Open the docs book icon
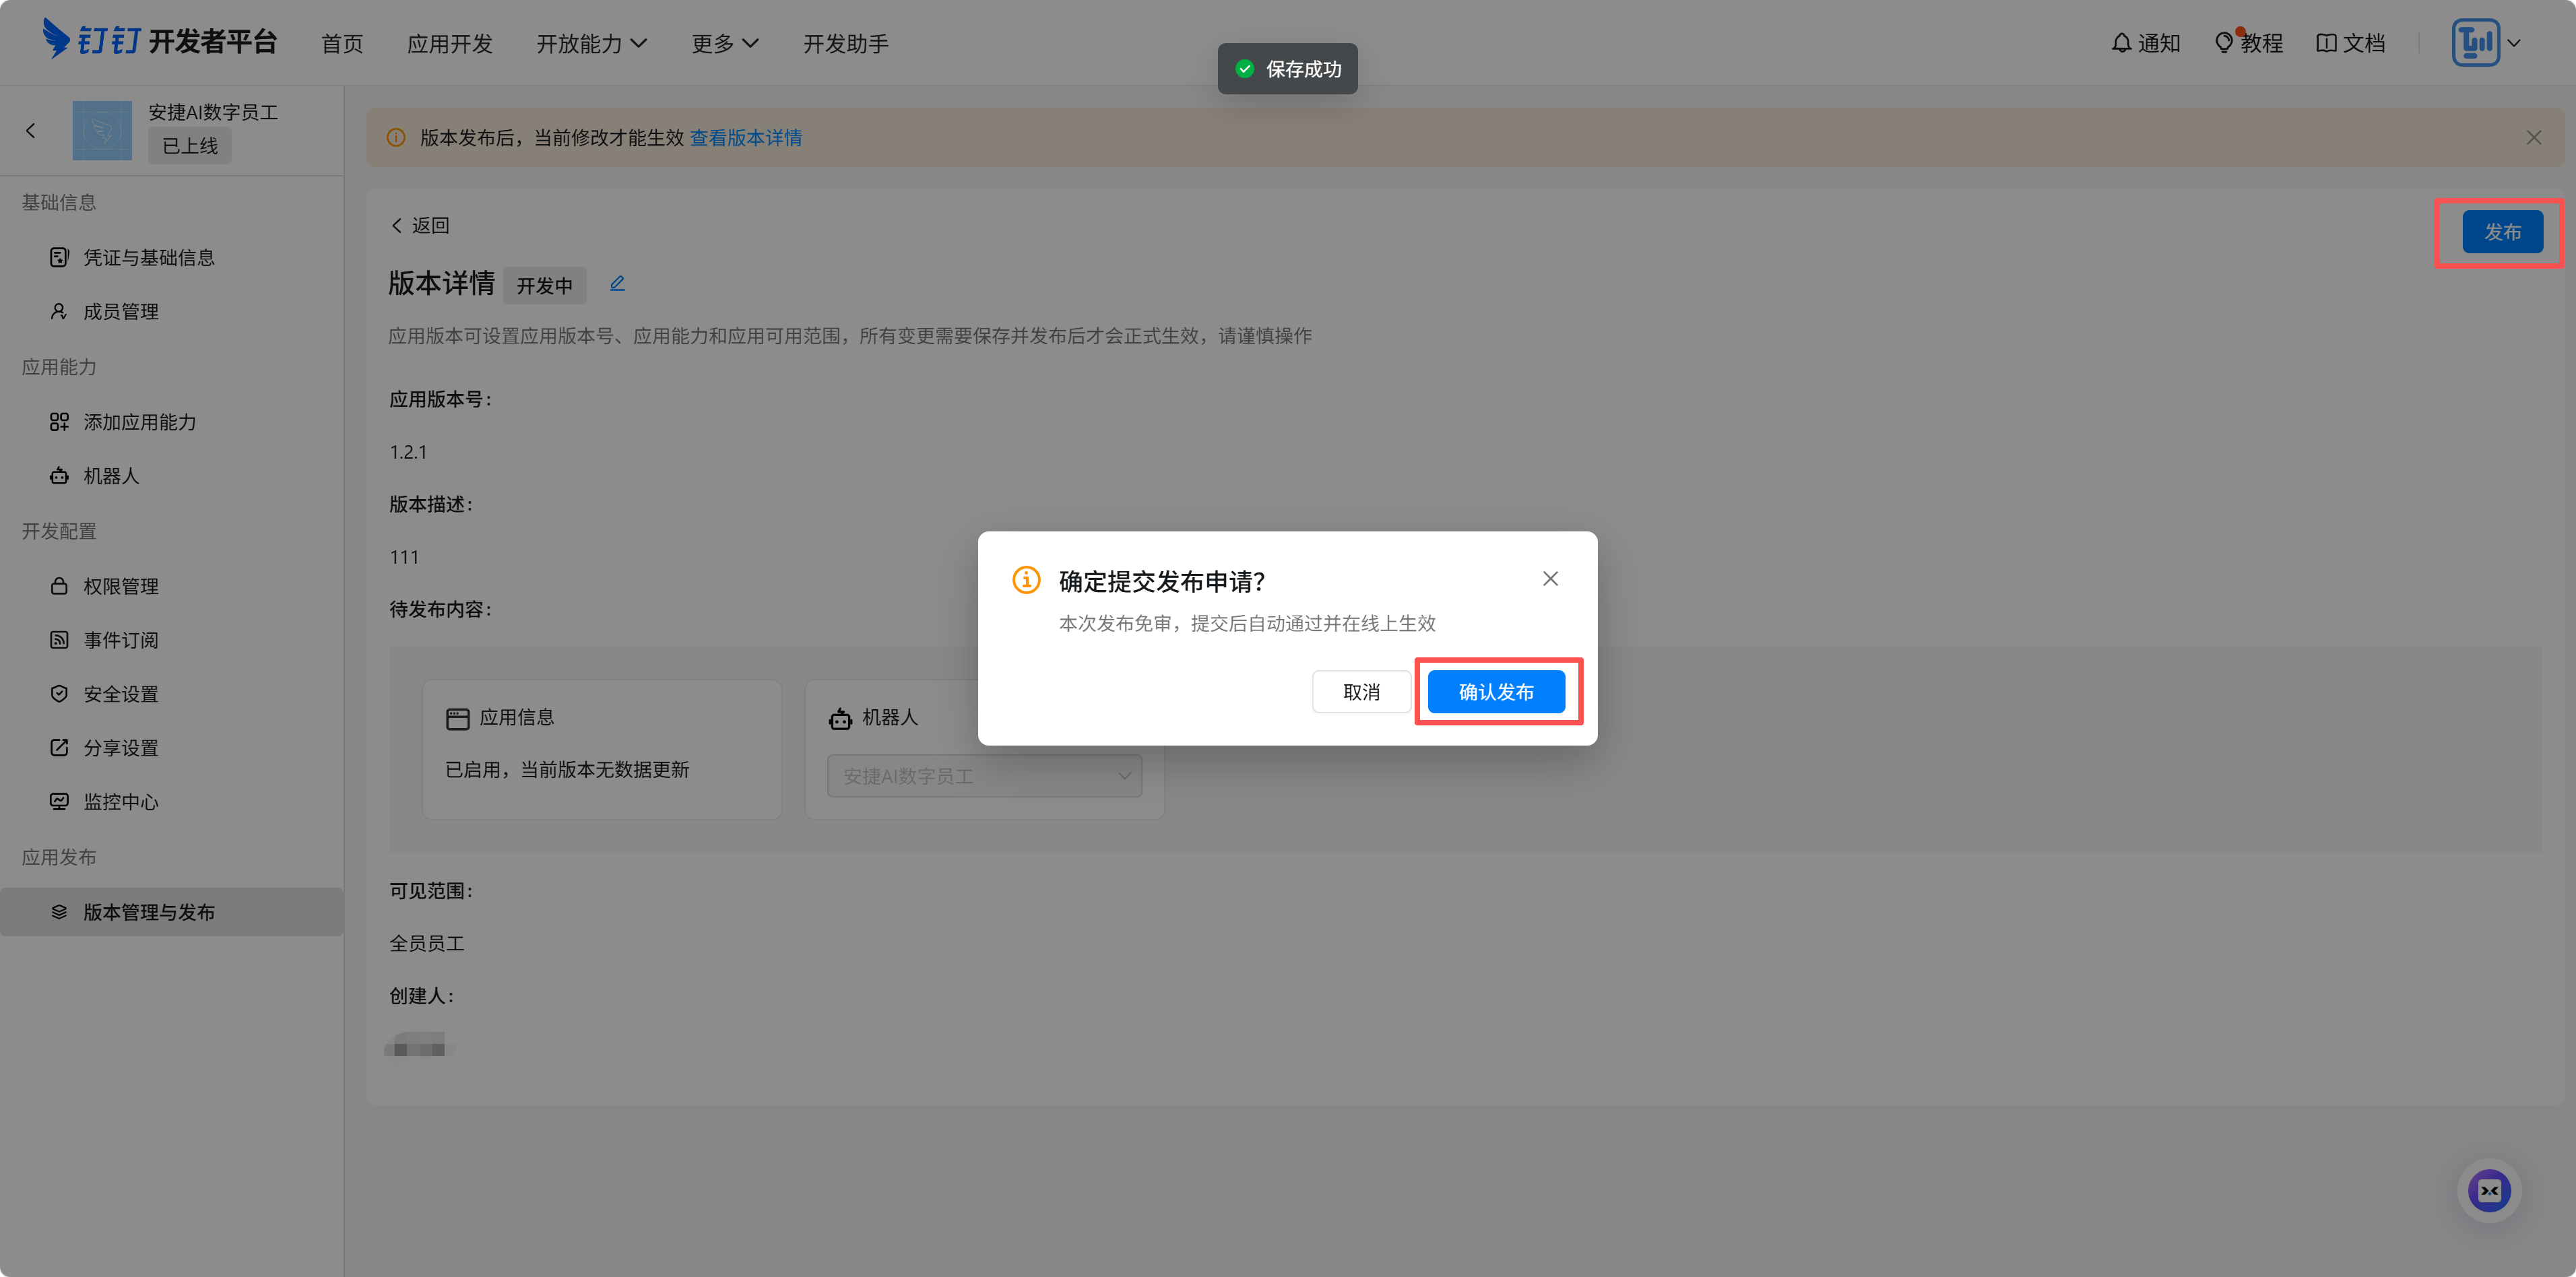Viewport: 2576px width, 1277px height. coord(2326,43)
